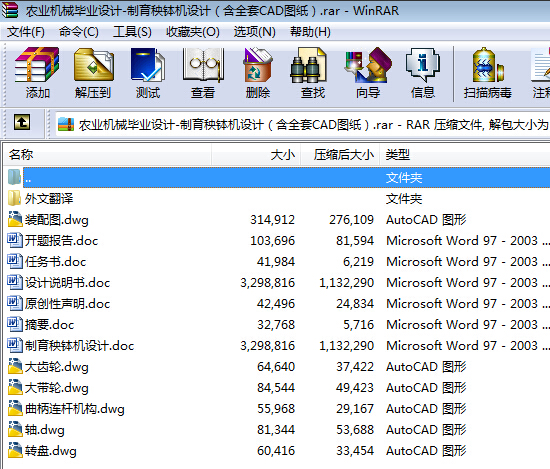
Task: Click compressed size 29,167
Action: point(355,409)
